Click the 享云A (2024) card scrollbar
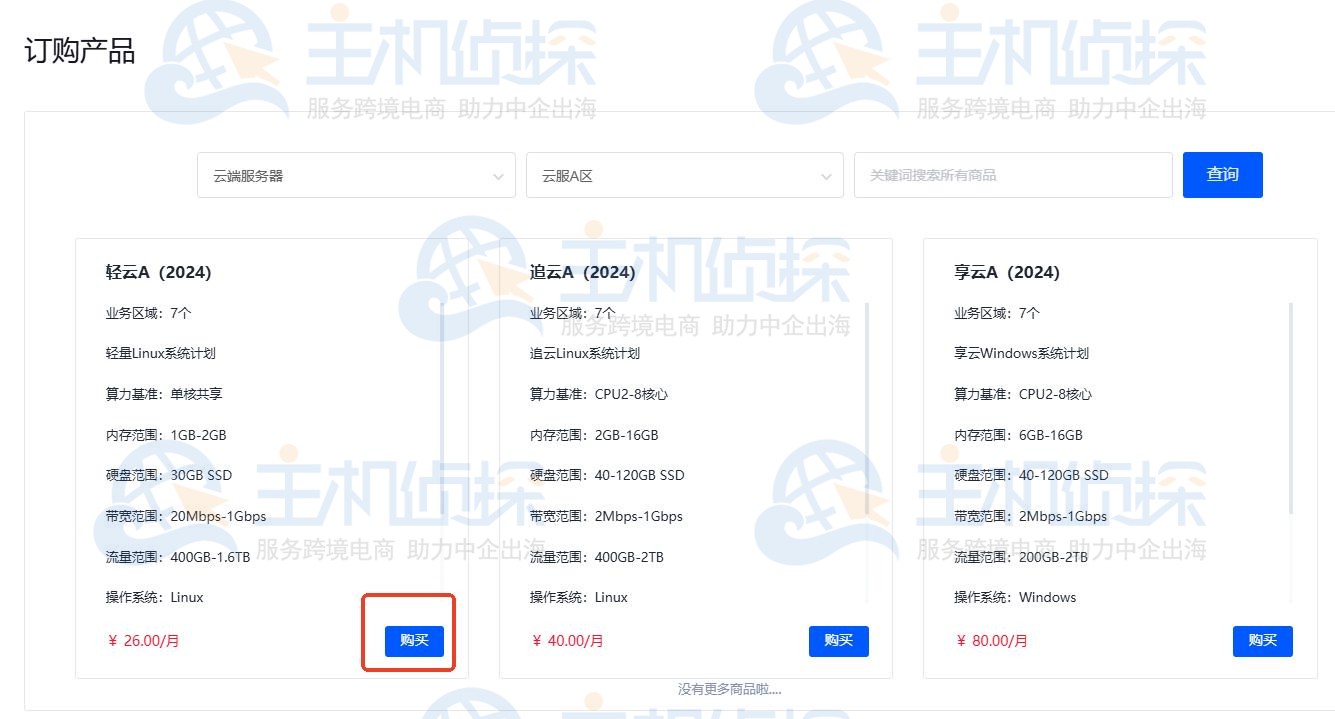This screenshot has height=719, width=1335. pos(1290,410)
